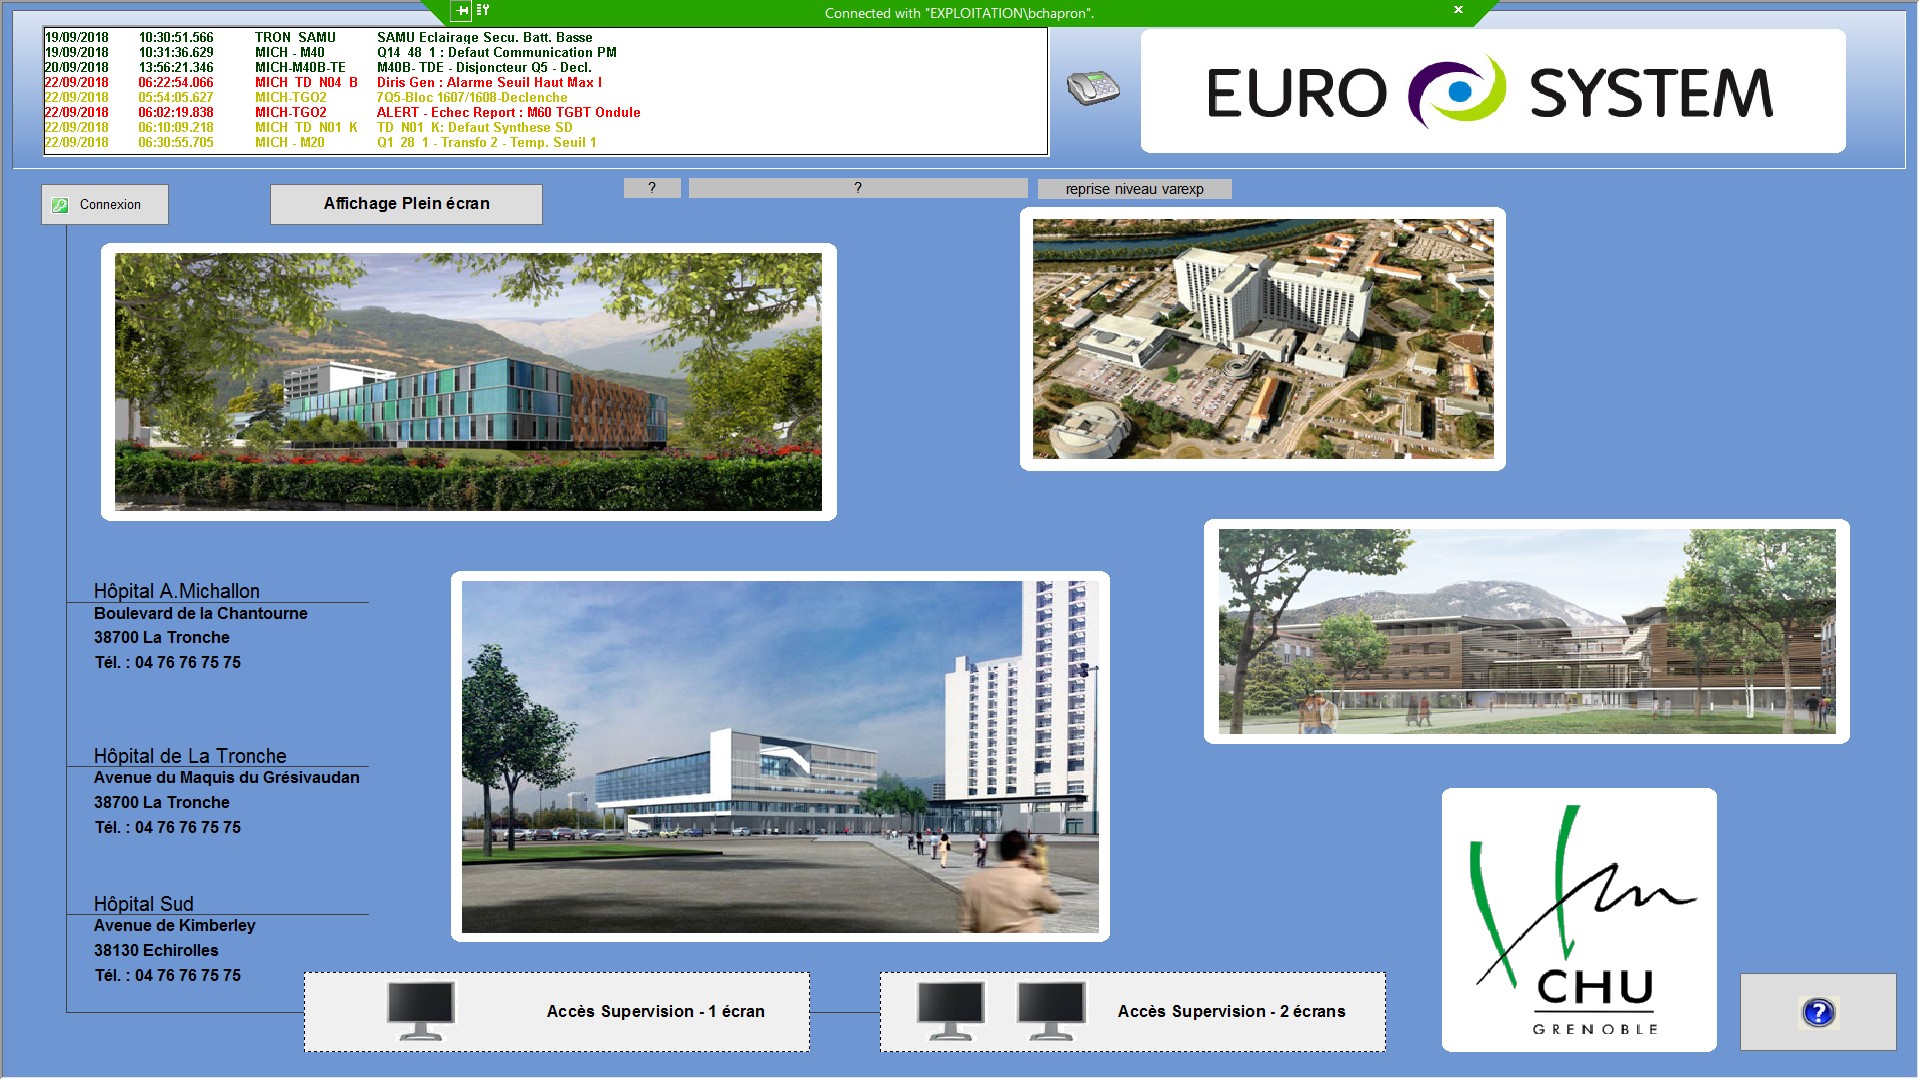Select alarm row ALERT Echec Report M60
This screenshot has width=1920, height=1080.
point(508,112)
